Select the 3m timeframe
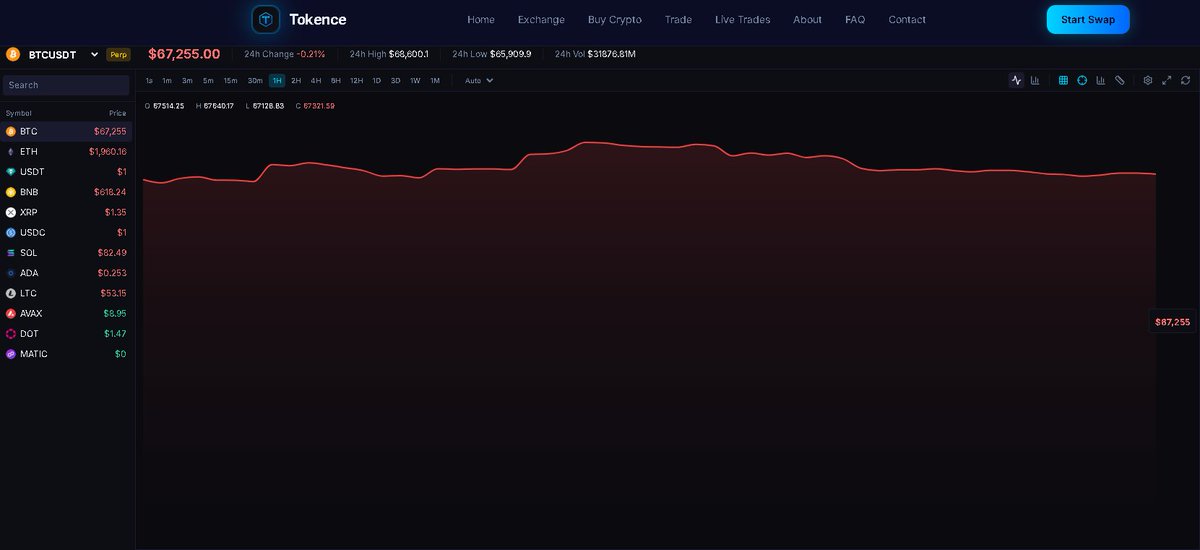Screen dimensions: 1200x550 187,80
